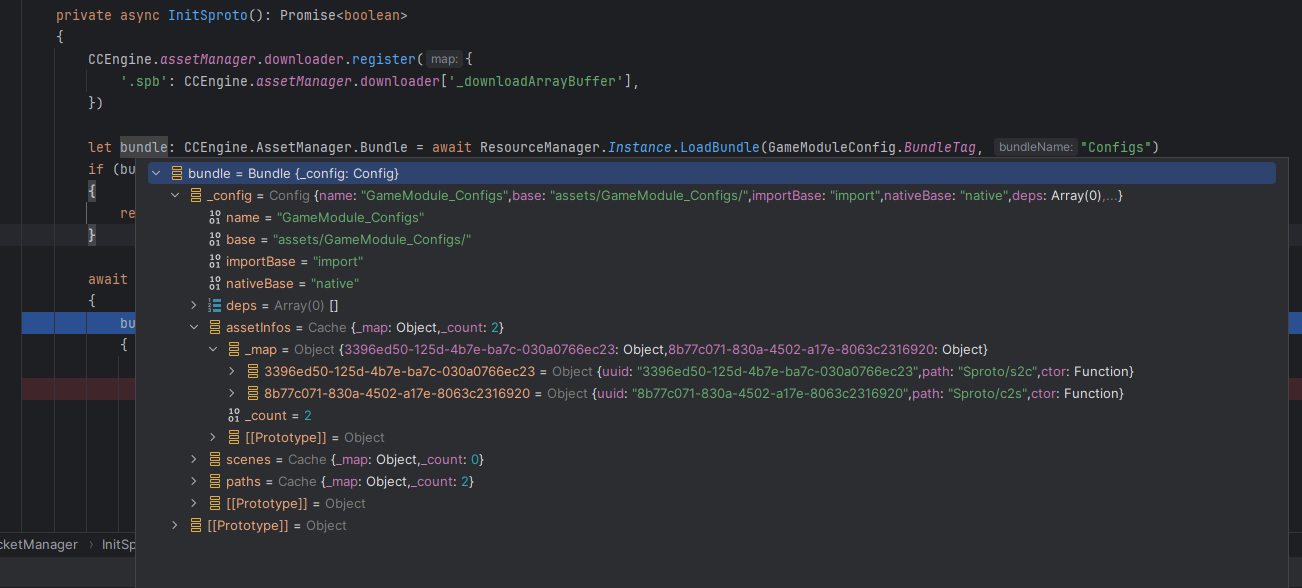
Task: Click the object icon beside 8b77c071 entry
Action: click(252, 394)
